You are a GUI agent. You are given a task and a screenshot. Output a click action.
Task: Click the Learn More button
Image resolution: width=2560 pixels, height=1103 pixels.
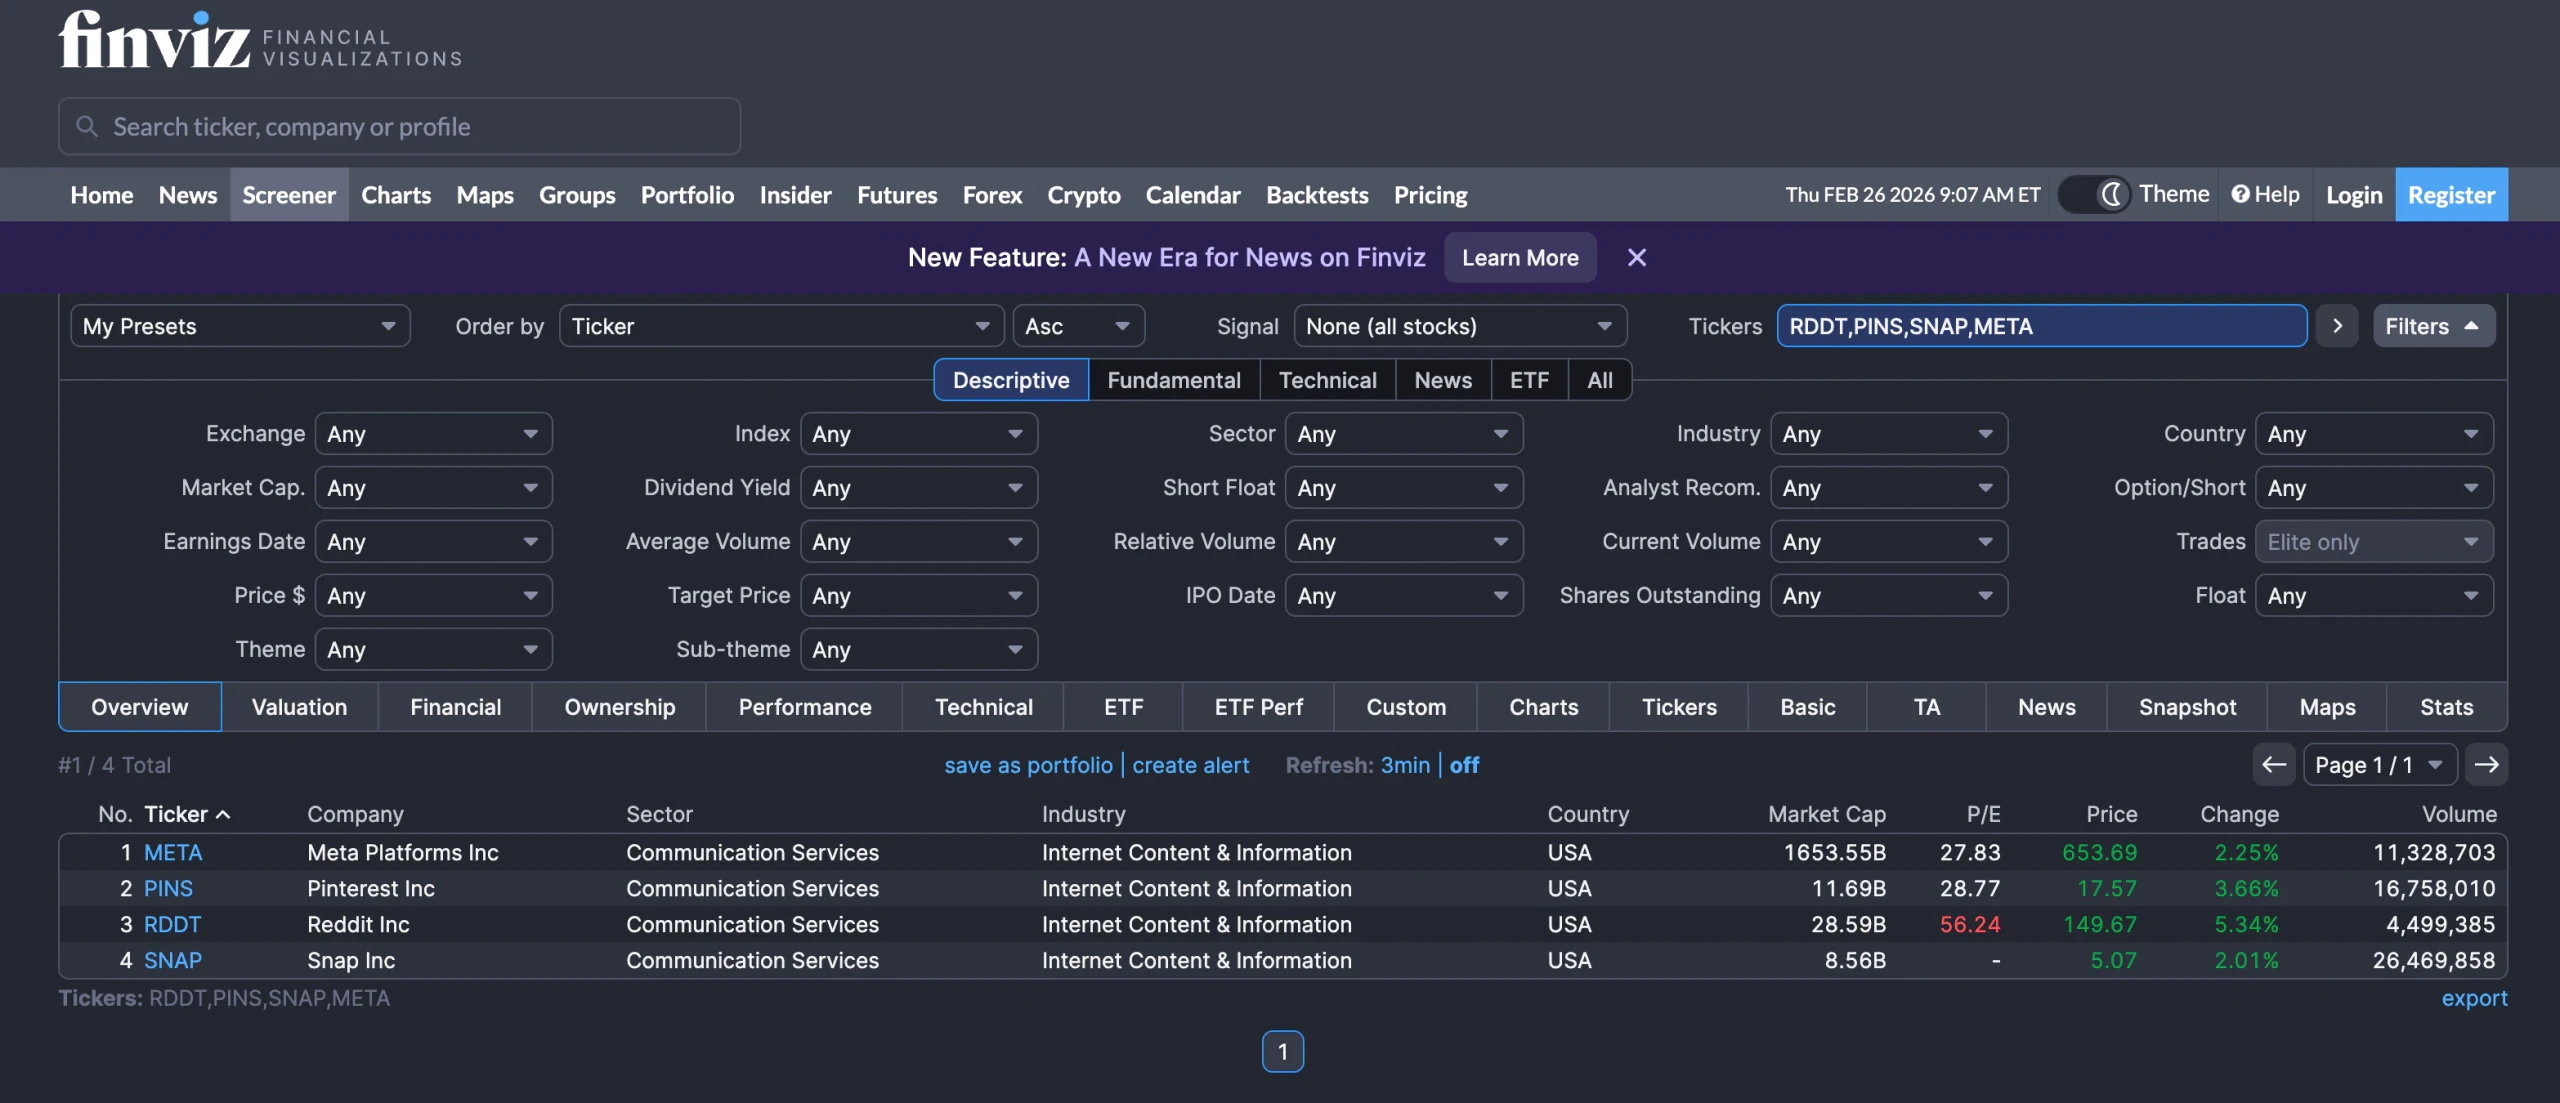pyautogui.click(x=1519, y=258)
